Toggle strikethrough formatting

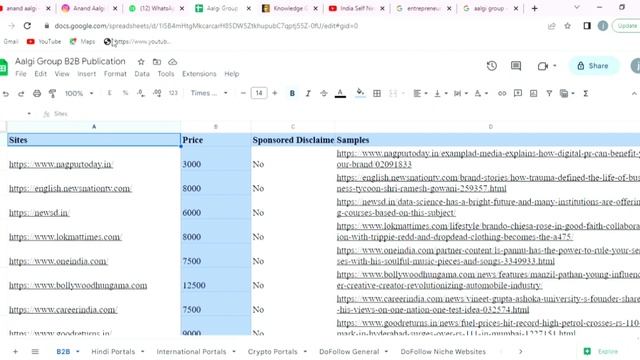pos(324,93)
